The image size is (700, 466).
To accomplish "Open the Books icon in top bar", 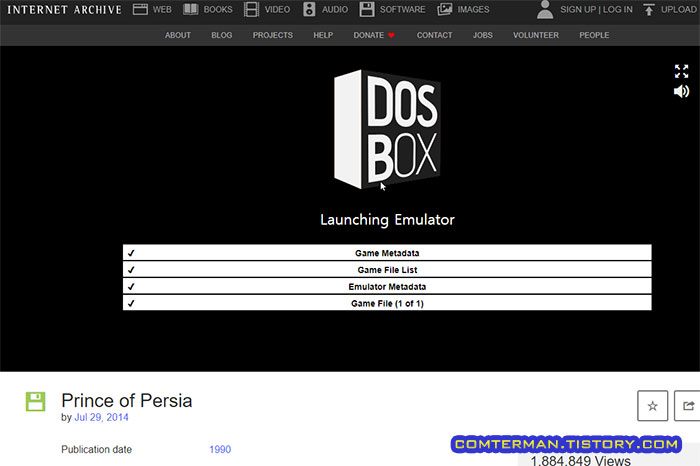I will pyautogui.click(x=191, y=9).
